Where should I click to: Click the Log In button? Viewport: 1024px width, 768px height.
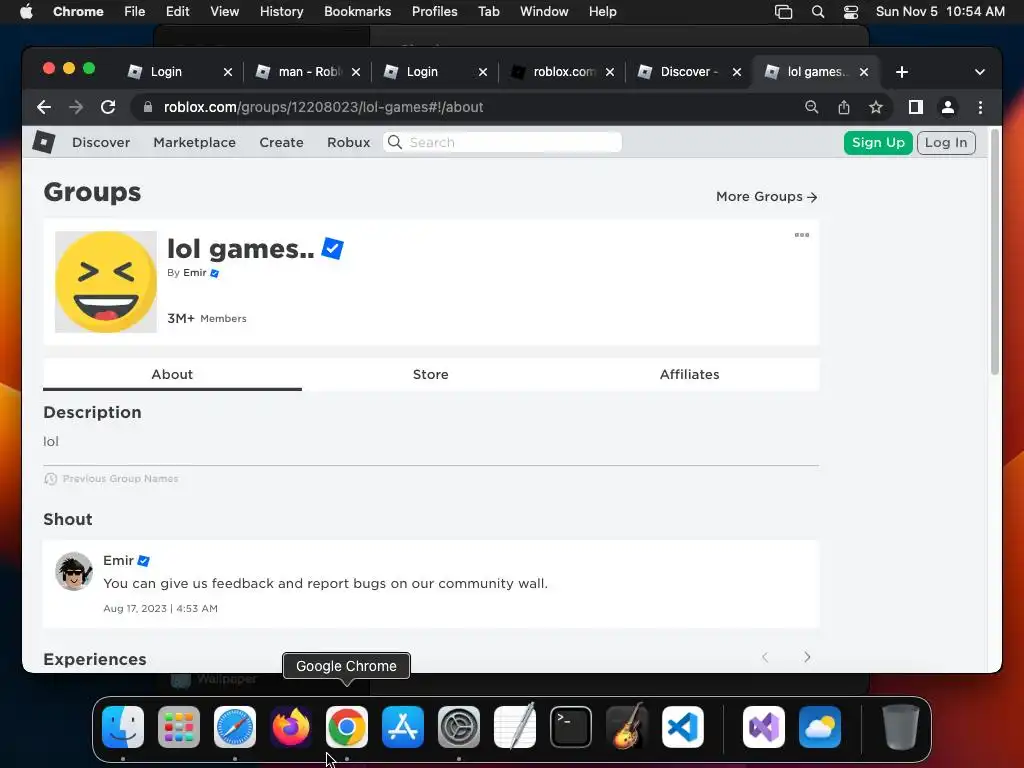(946, 142)
